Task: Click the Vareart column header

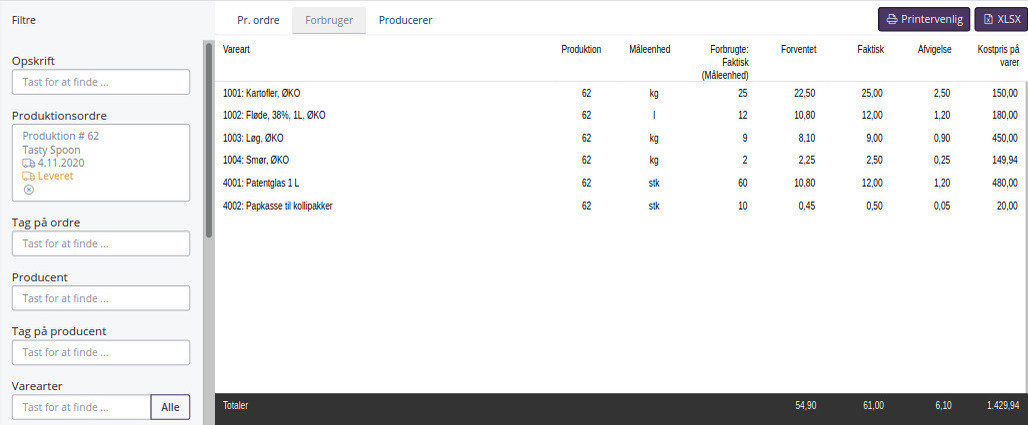Action: [238, 50]
